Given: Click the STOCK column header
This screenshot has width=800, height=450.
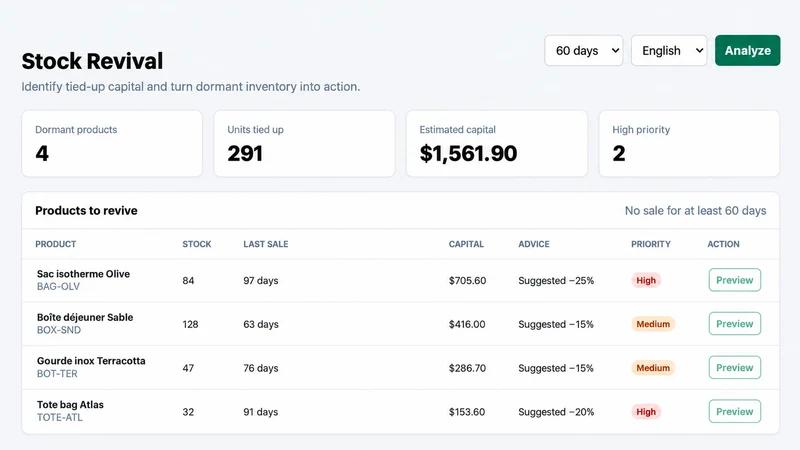Looking at the screenshot, I should [x=197, y=244].
